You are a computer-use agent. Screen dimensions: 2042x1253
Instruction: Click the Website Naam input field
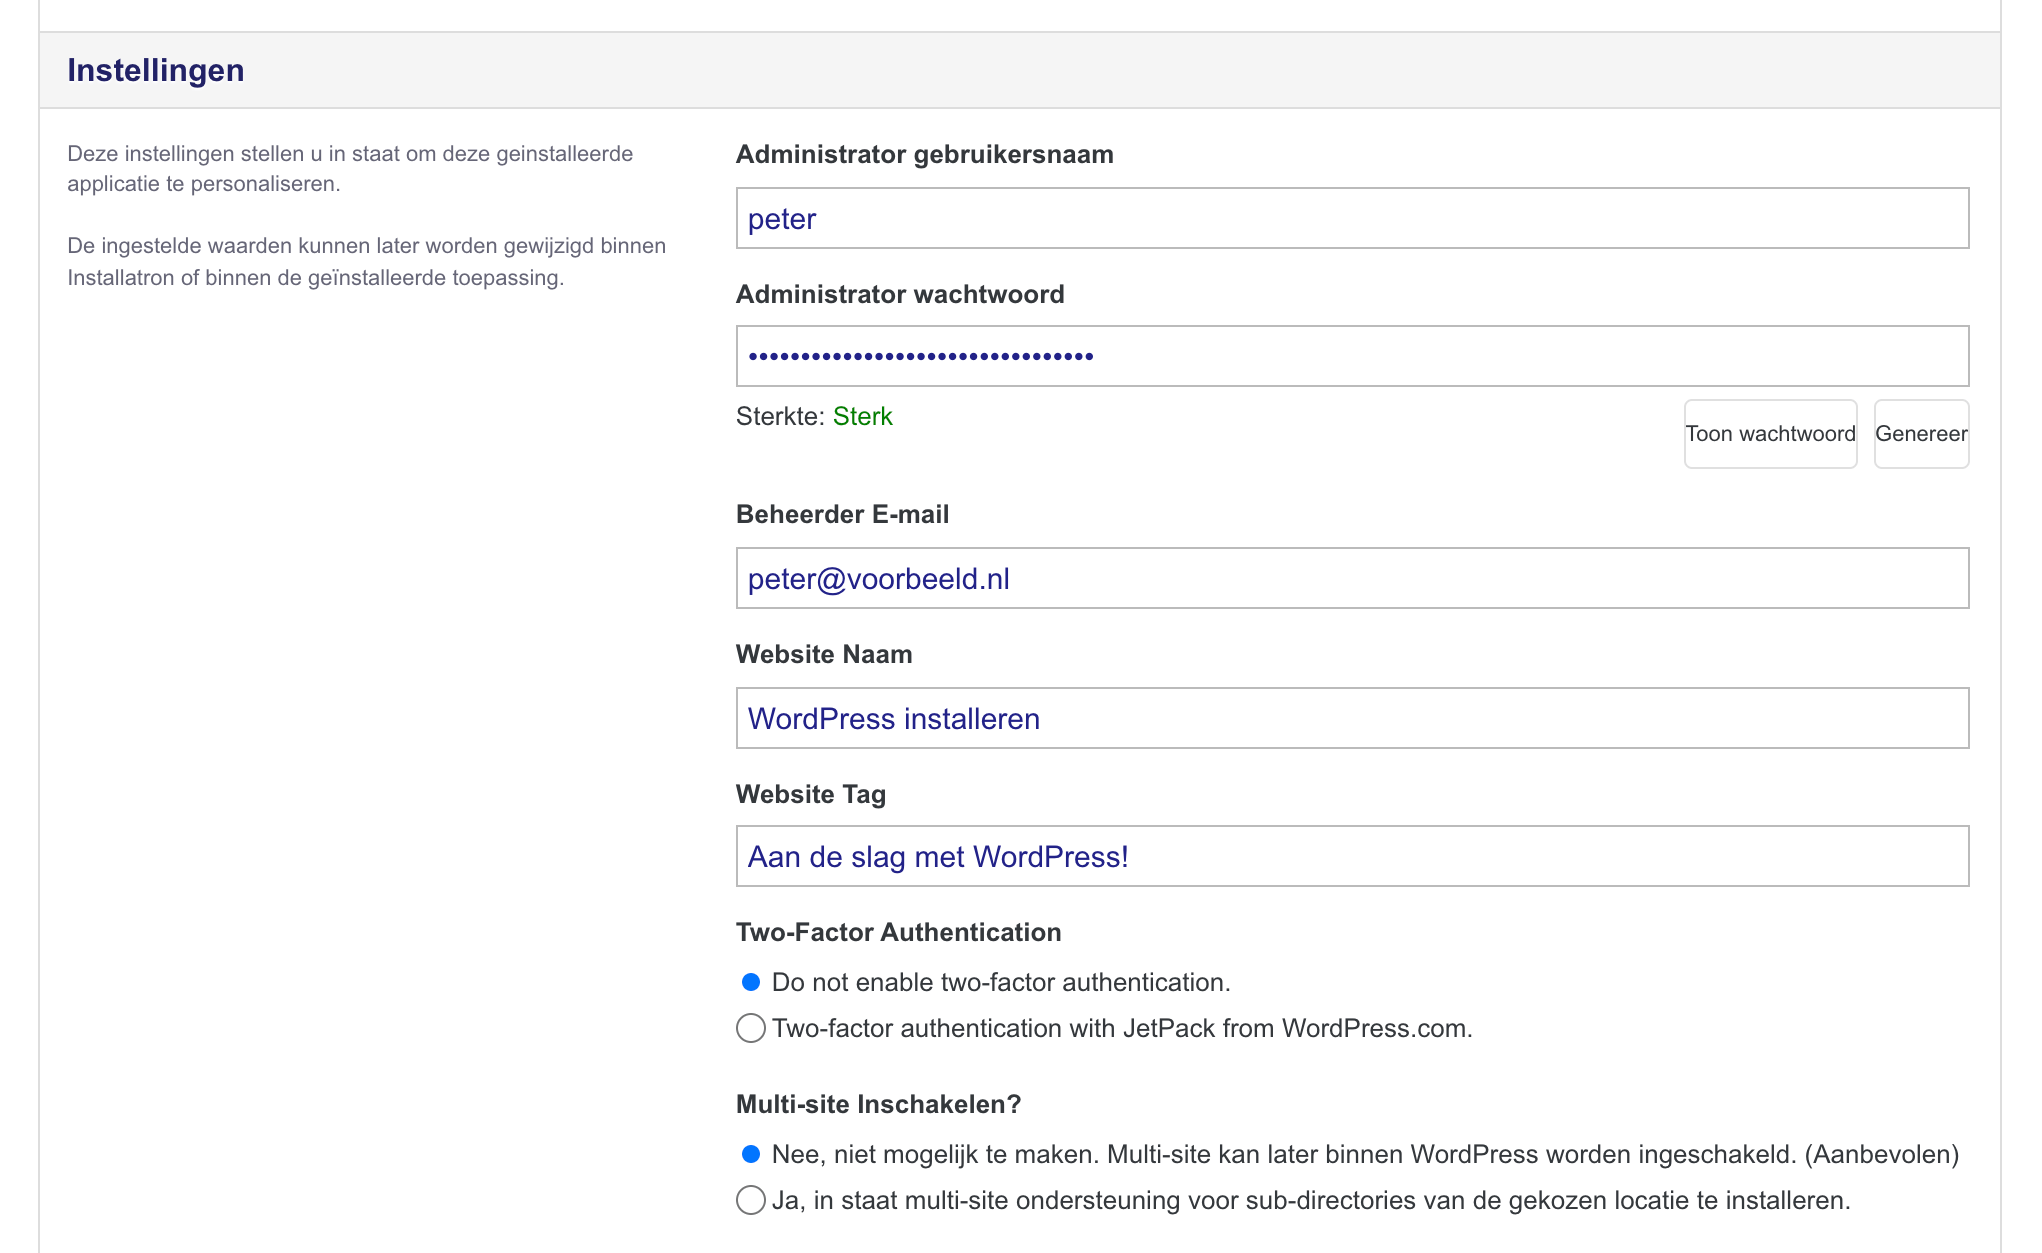(1352, 718)
